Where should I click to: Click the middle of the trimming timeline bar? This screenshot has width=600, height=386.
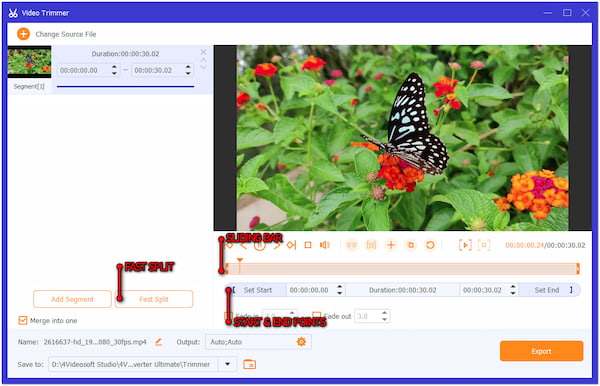coord(403,269)
